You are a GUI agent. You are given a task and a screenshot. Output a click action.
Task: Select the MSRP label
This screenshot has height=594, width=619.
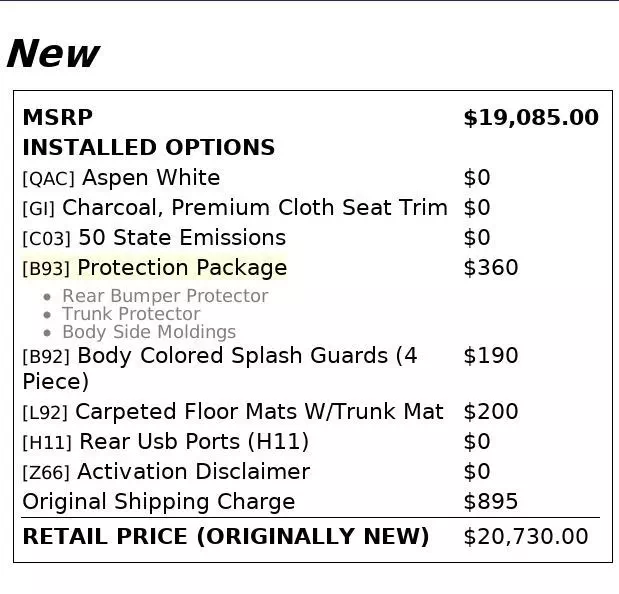[57, 118]
